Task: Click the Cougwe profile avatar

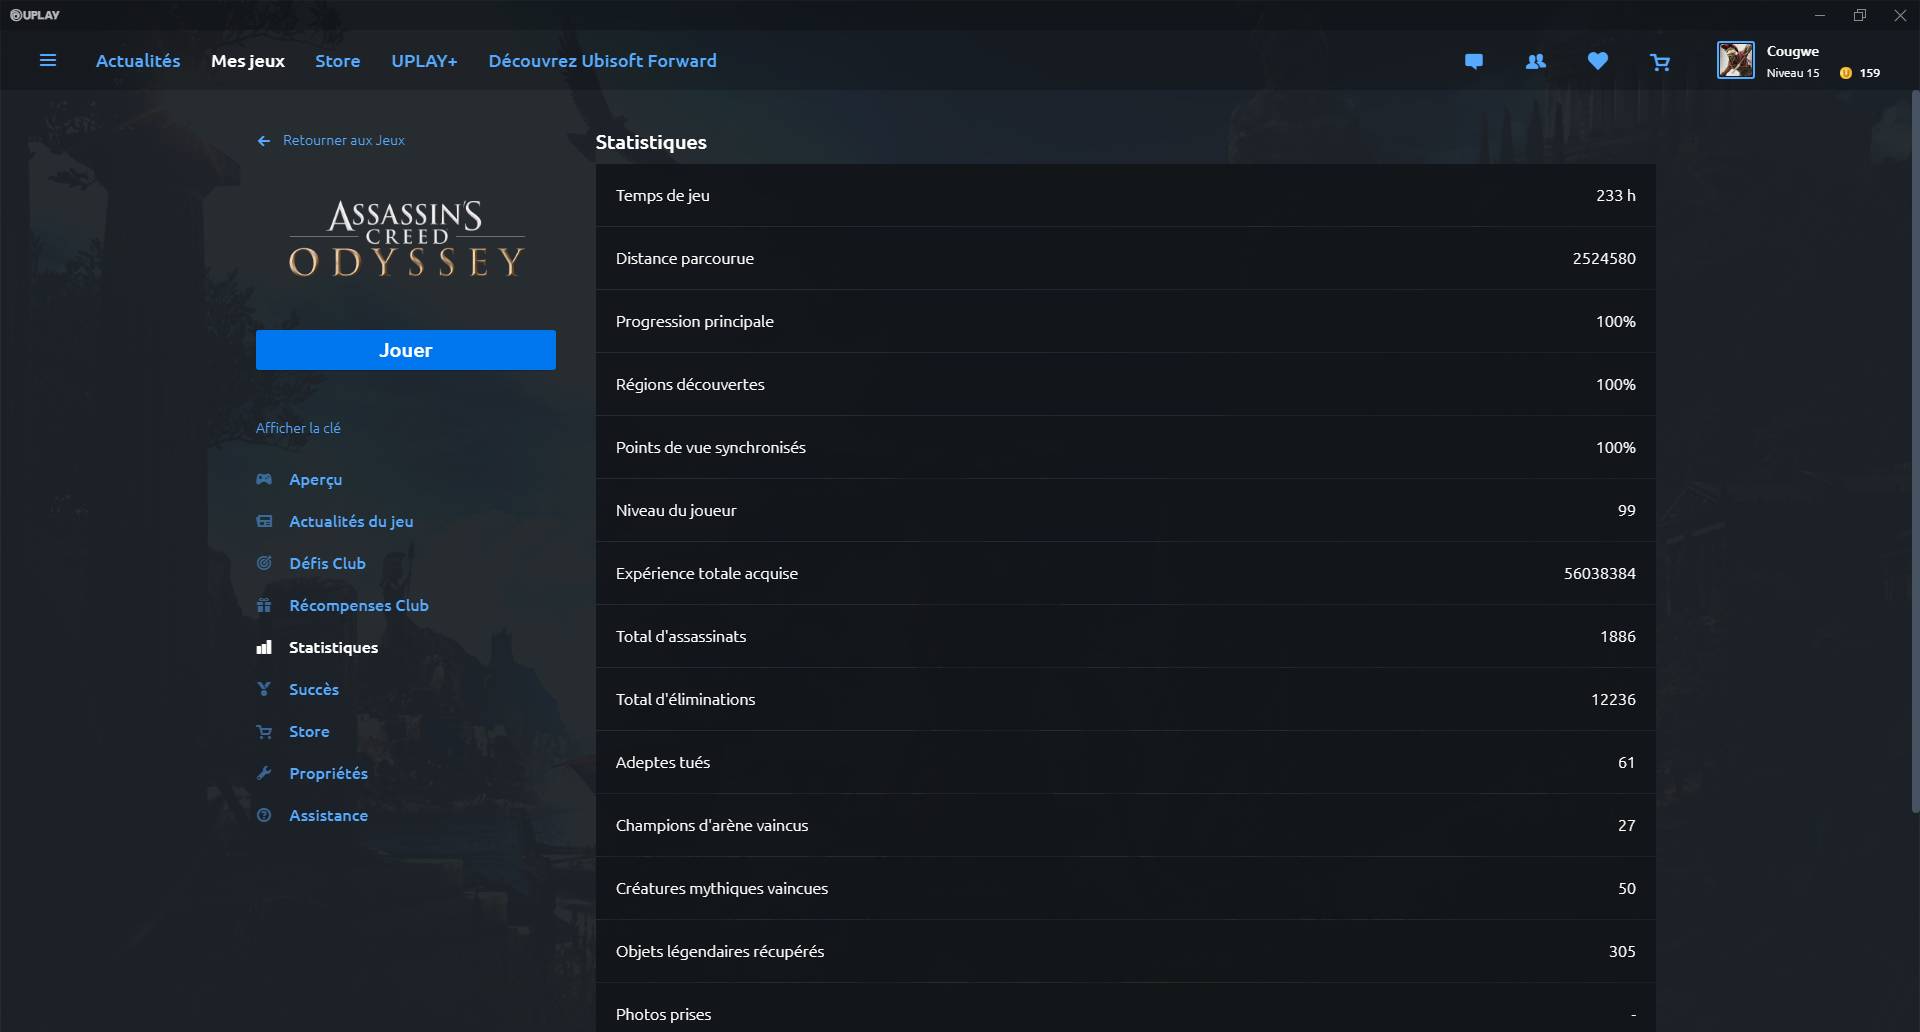Action: click(x=1735, y=60)
